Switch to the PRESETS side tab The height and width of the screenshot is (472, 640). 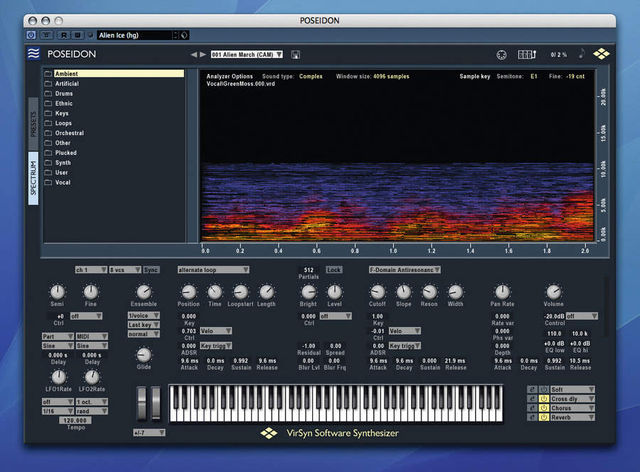point(33,124)
